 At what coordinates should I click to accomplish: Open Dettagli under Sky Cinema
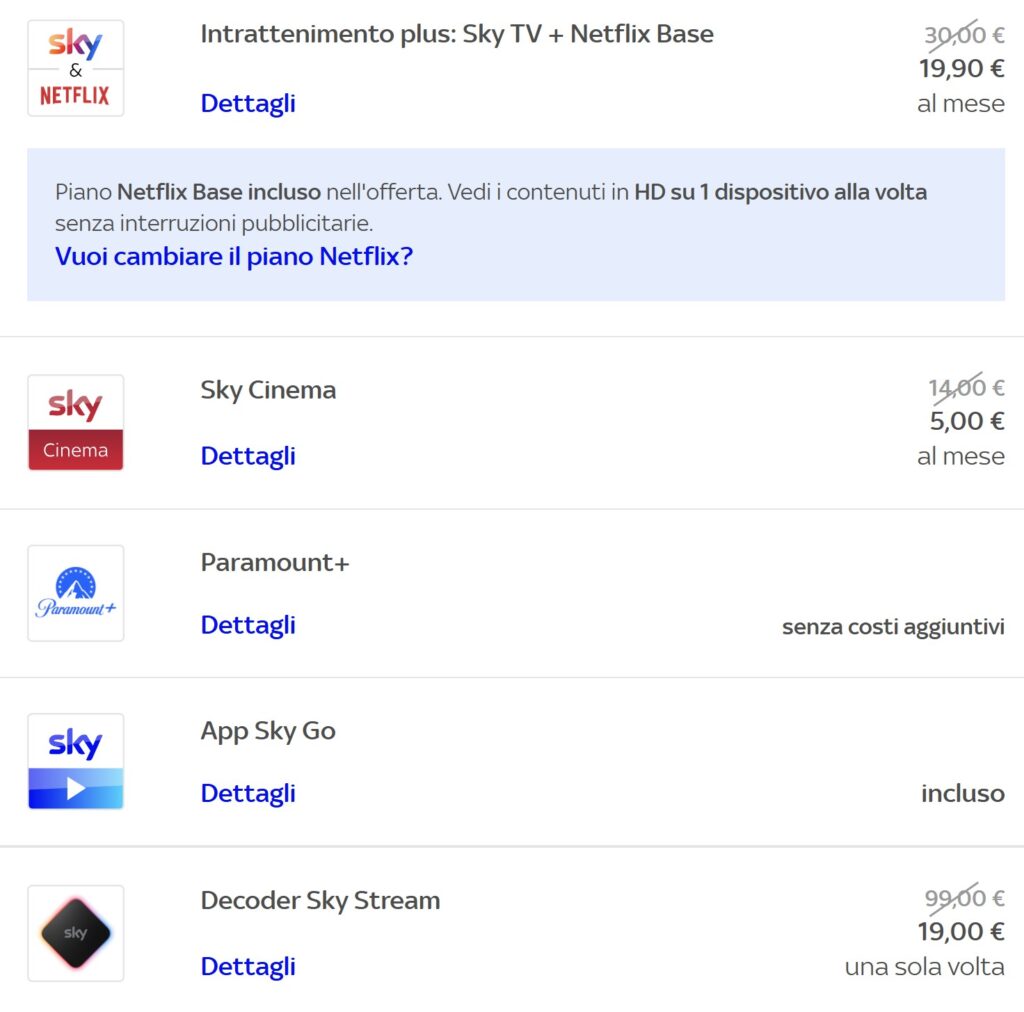(247, 456)
